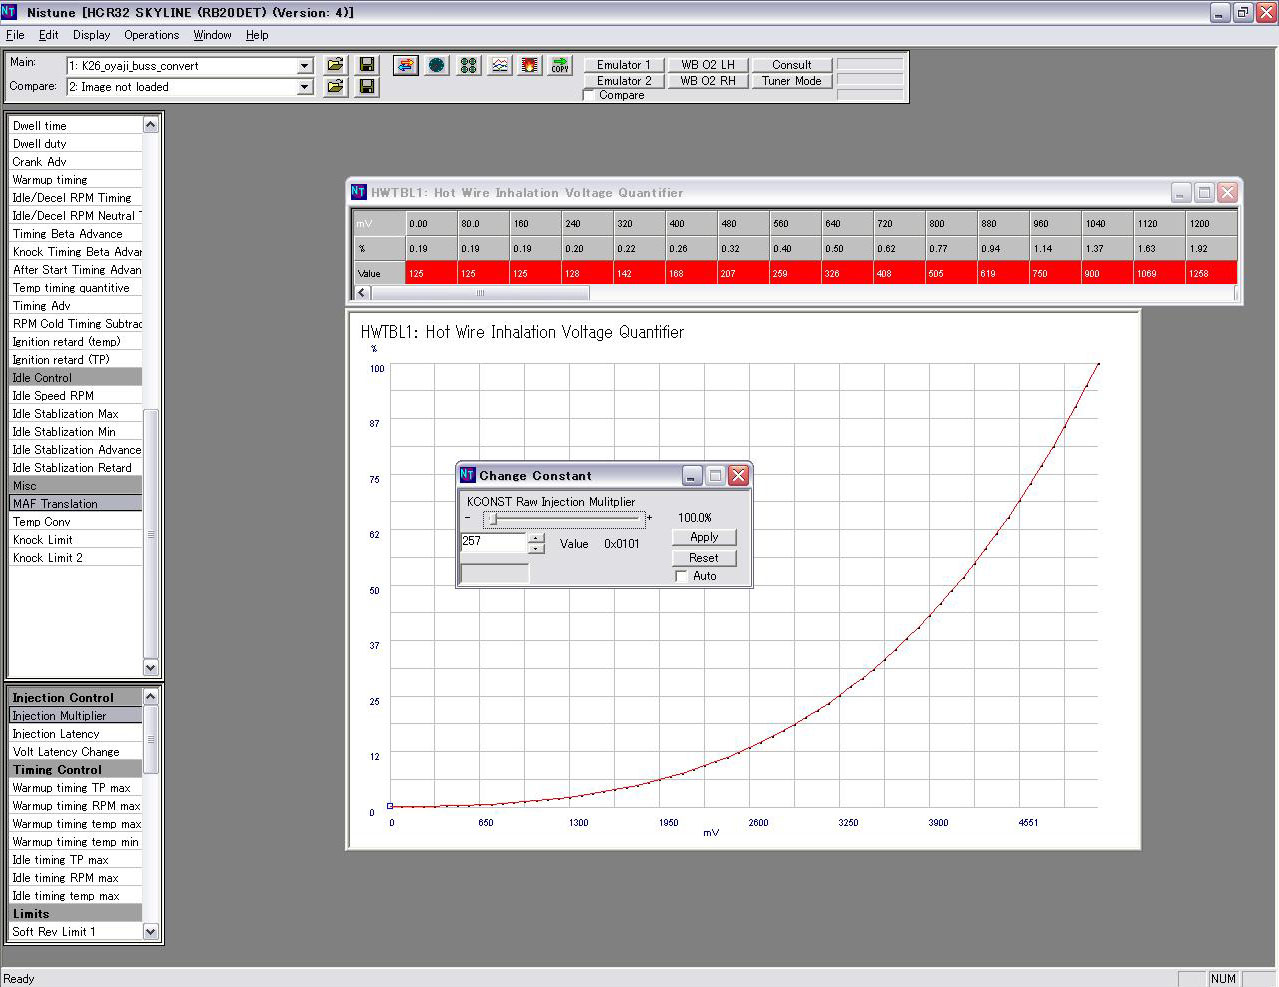Save the Main image file

tap(367, 65)
